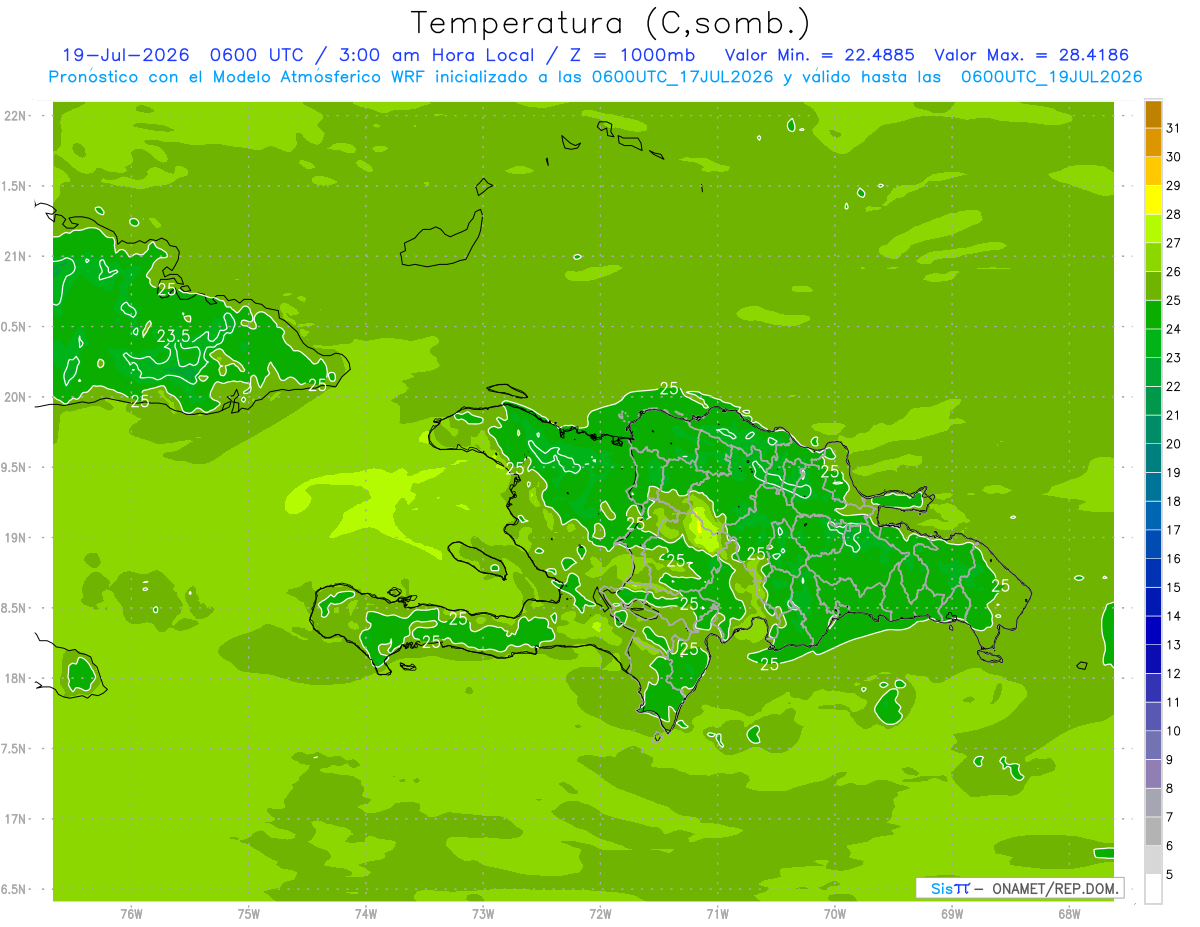The image size is (1200, 927).
Task: Pick the purple swatch between 8 and 9
Action: 1153,774
